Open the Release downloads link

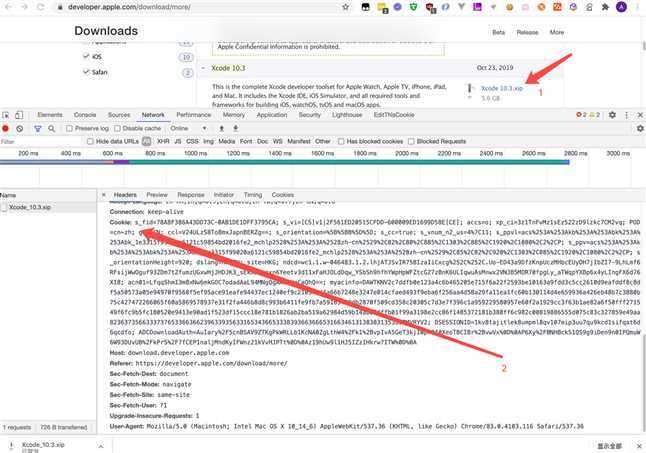pyautogui.click(x=527, y=32)
